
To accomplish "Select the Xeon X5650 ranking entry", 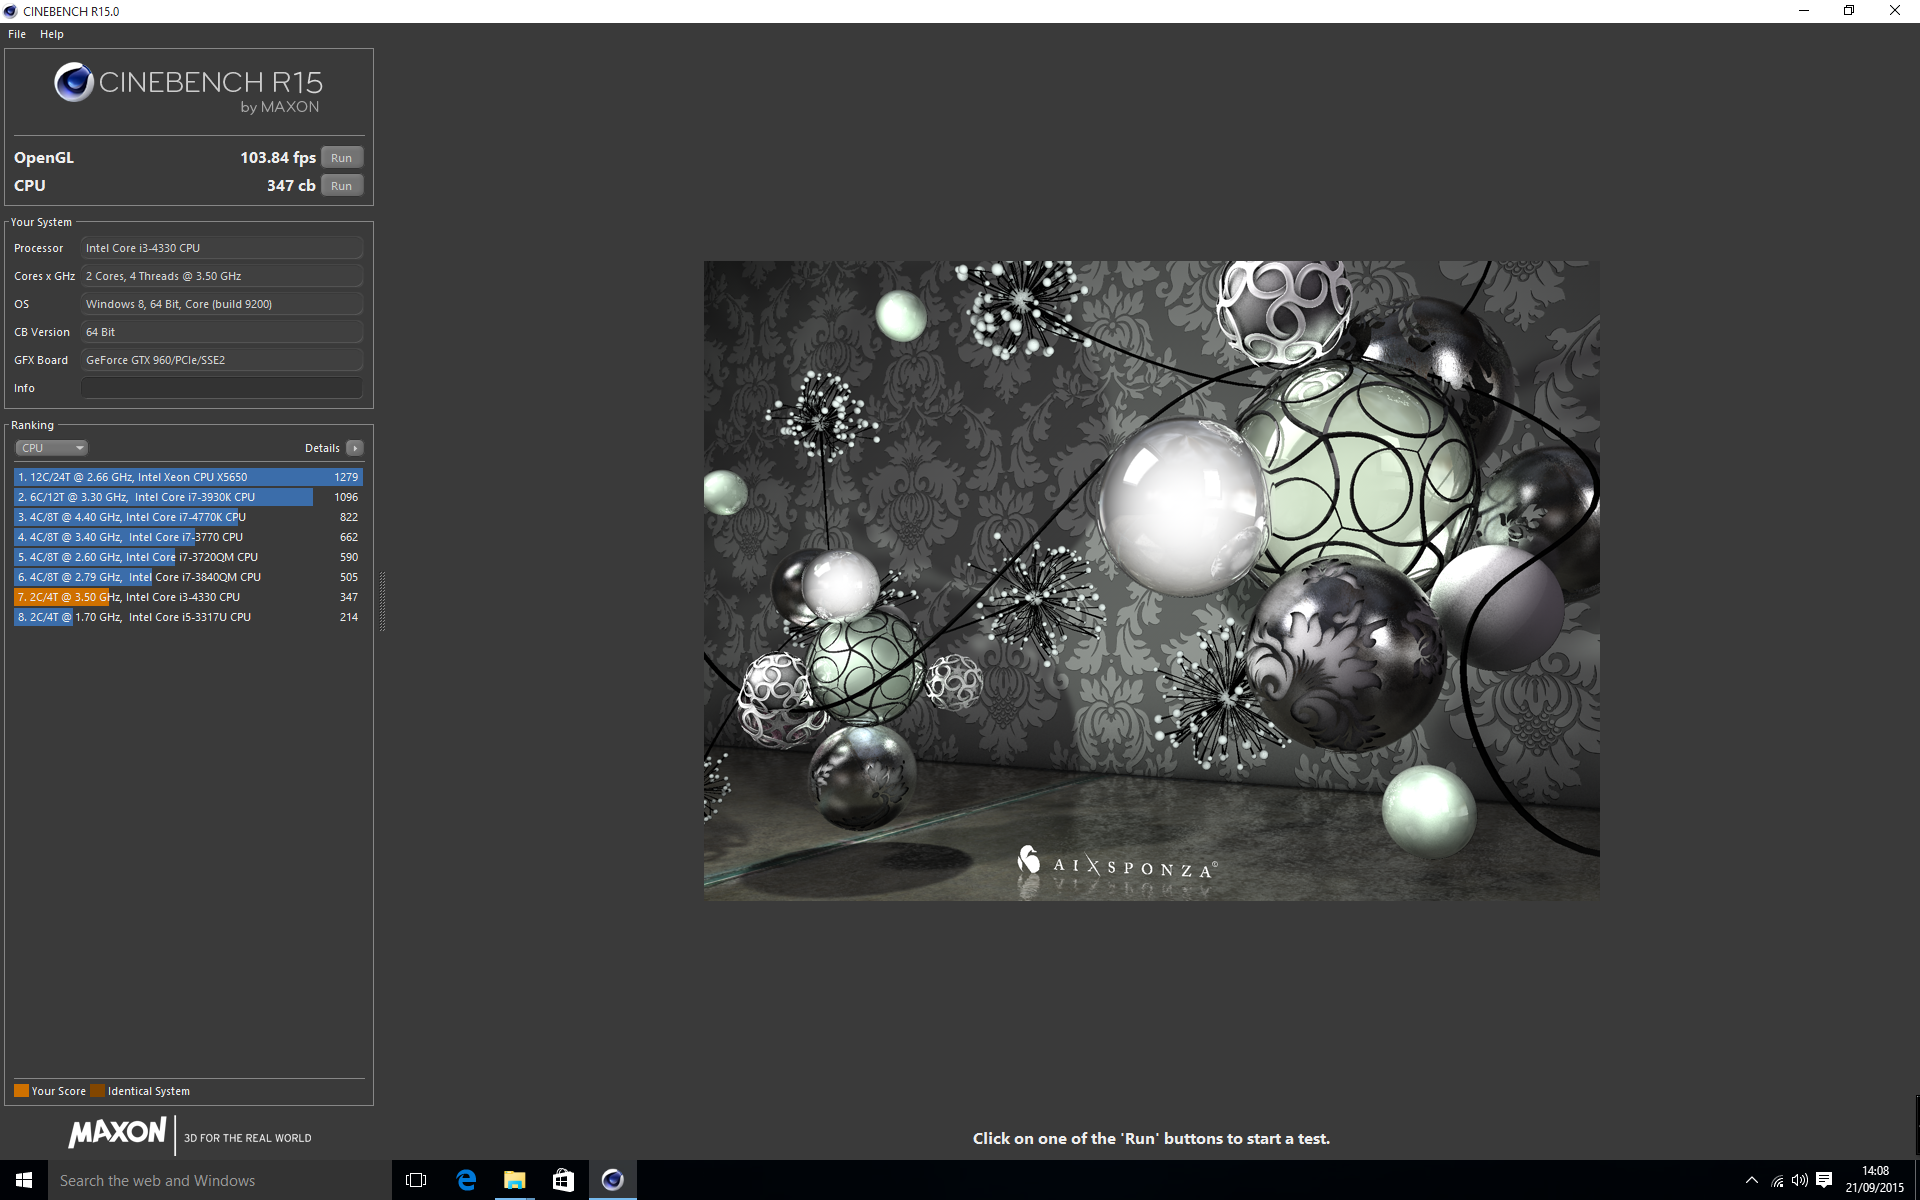I will pos(188,477).
